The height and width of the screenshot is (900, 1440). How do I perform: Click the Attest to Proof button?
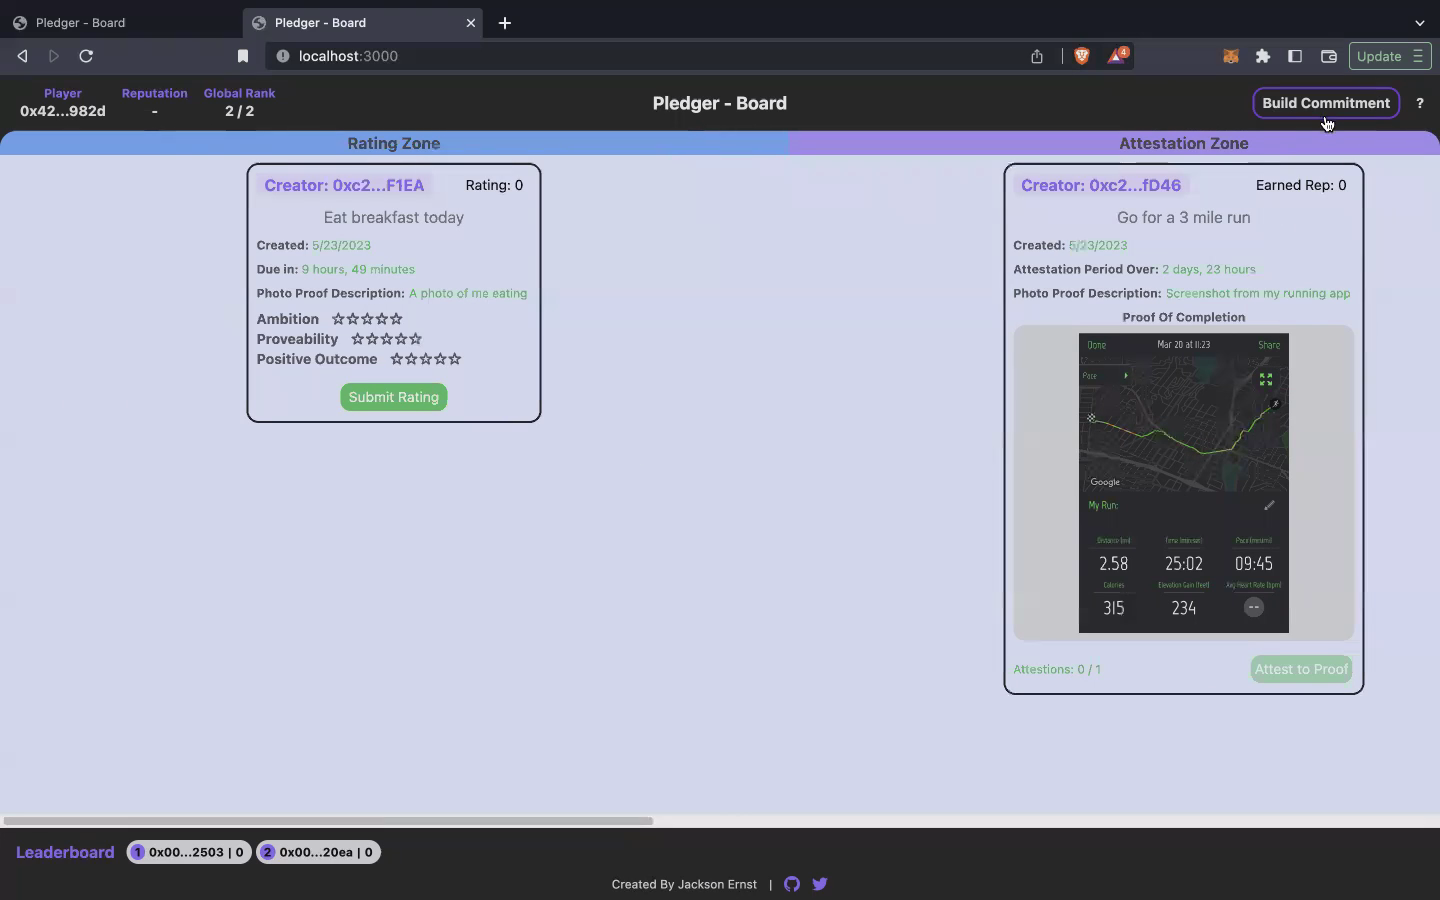[1301, 669]
